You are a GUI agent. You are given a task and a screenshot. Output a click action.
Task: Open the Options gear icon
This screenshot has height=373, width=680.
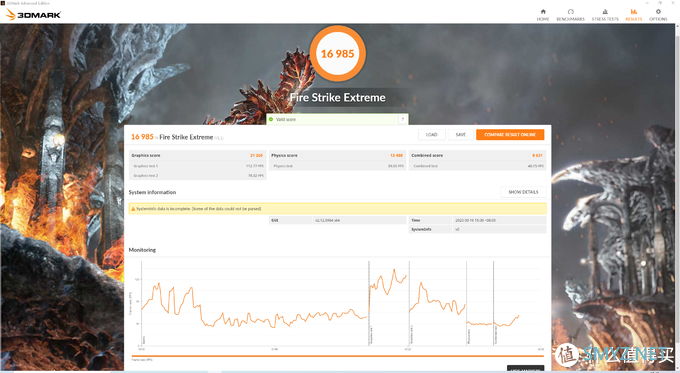658,12
